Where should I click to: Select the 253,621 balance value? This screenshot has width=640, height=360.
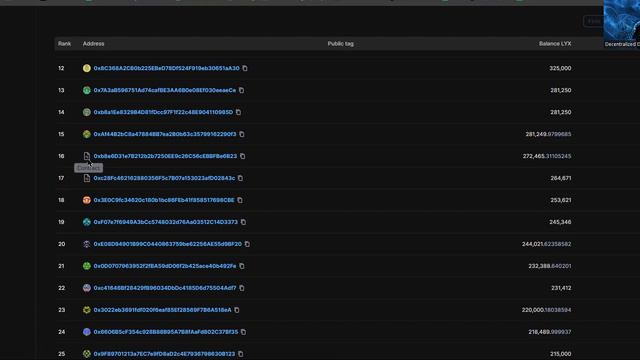561,200
